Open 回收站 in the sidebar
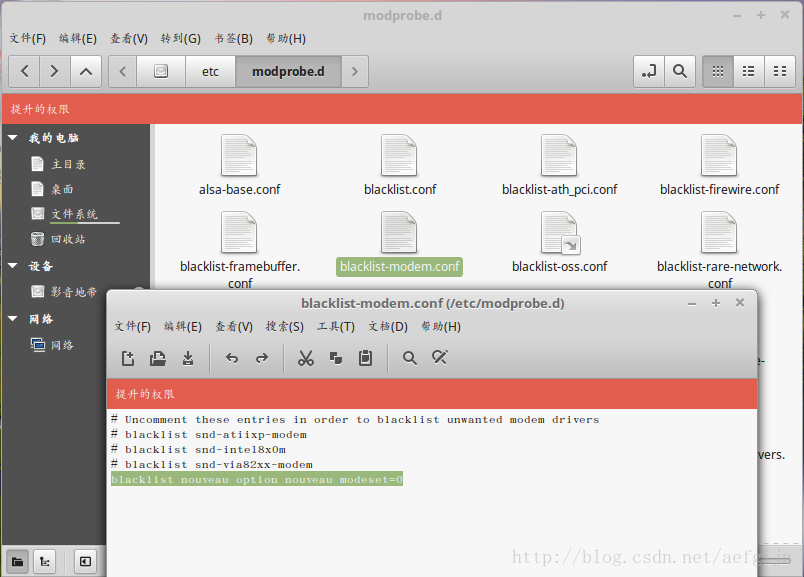This screenshot has height=577, width=804. pos(68,239)
